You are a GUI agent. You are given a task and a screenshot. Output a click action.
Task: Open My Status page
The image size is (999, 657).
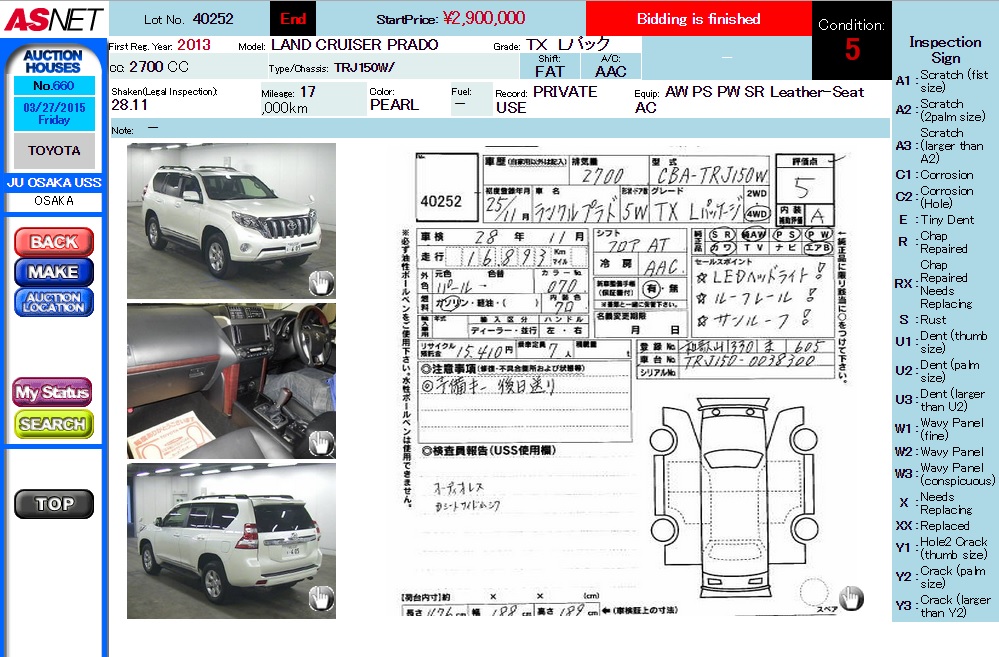[x=53, y=392]
